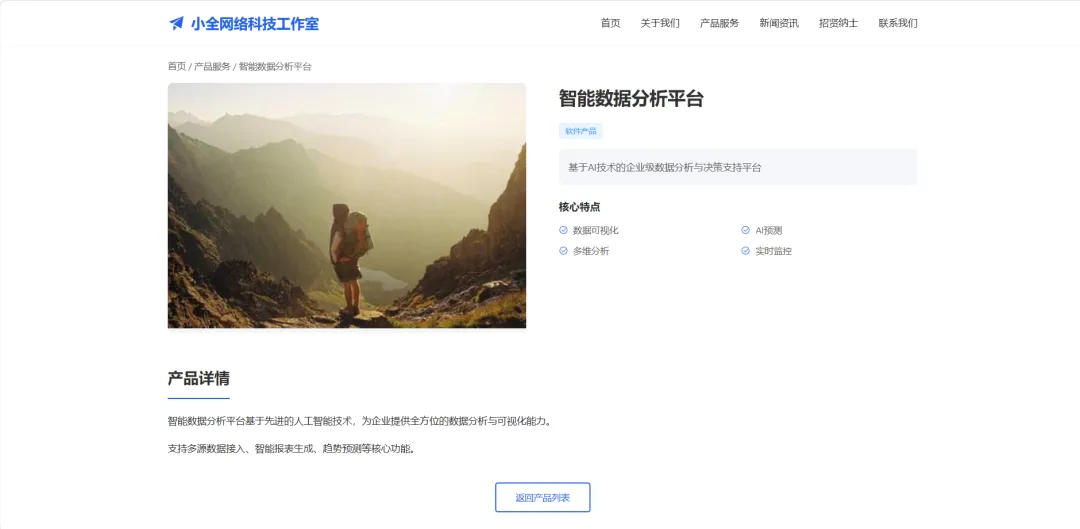Open the 招贤纳士 page
The width and height of the screenshot is (1080, 529).
(838, 23)
